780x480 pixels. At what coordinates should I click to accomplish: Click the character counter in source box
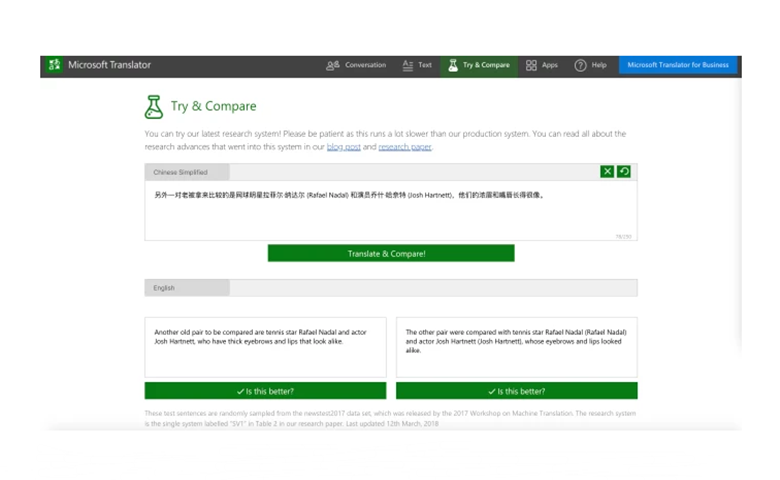point(623,236)
